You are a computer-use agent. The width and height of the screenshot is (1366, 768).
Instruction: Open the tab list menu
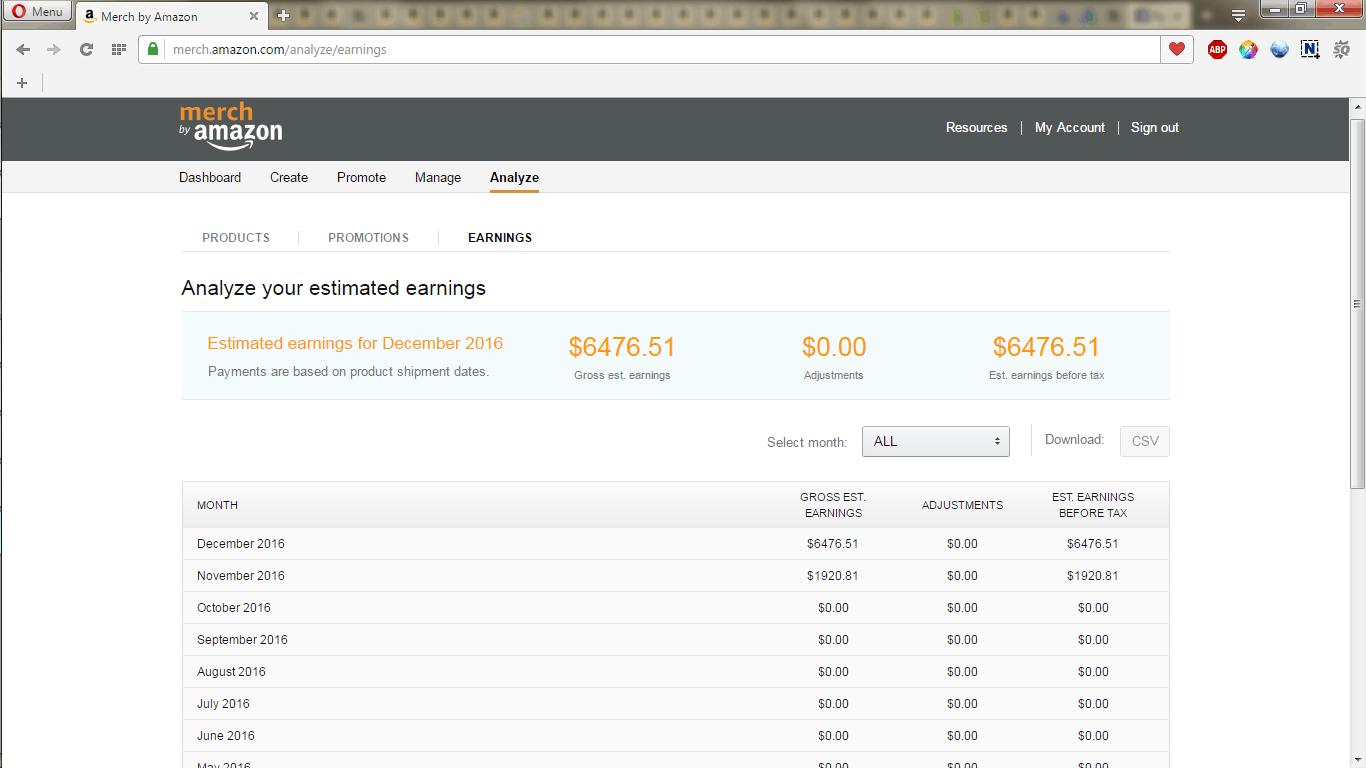click(1238, 15)
